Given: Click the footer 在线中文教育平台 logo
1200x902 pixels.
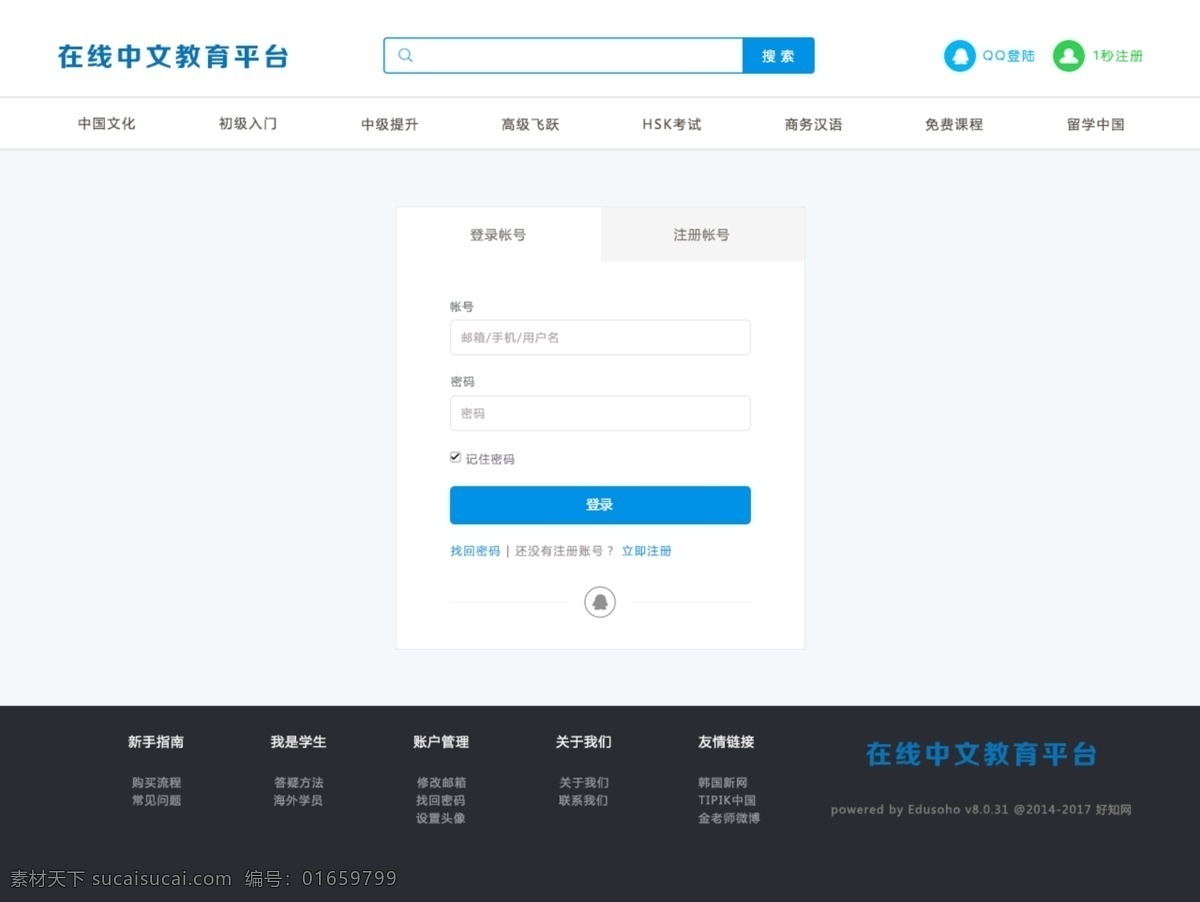Looking at the screenshot, I should pyautogui.click(x=981, y=754).
